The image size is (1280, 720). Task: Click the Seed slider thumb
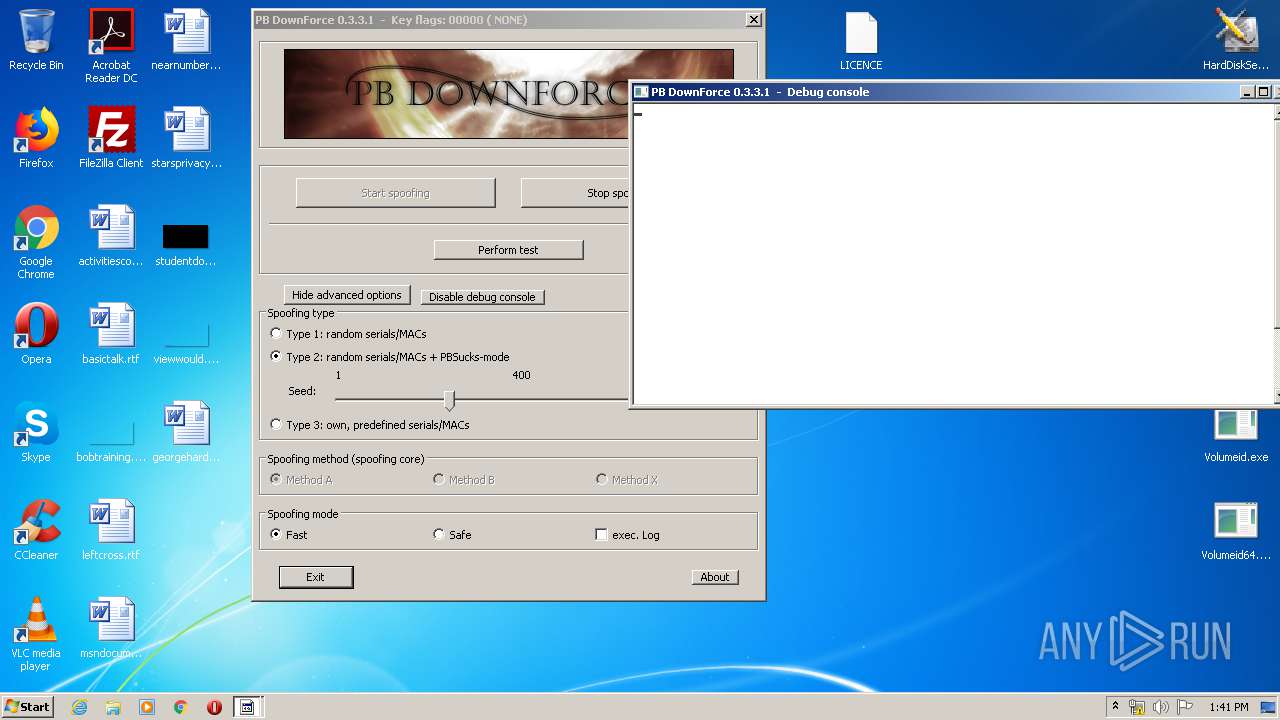[449, 400]
